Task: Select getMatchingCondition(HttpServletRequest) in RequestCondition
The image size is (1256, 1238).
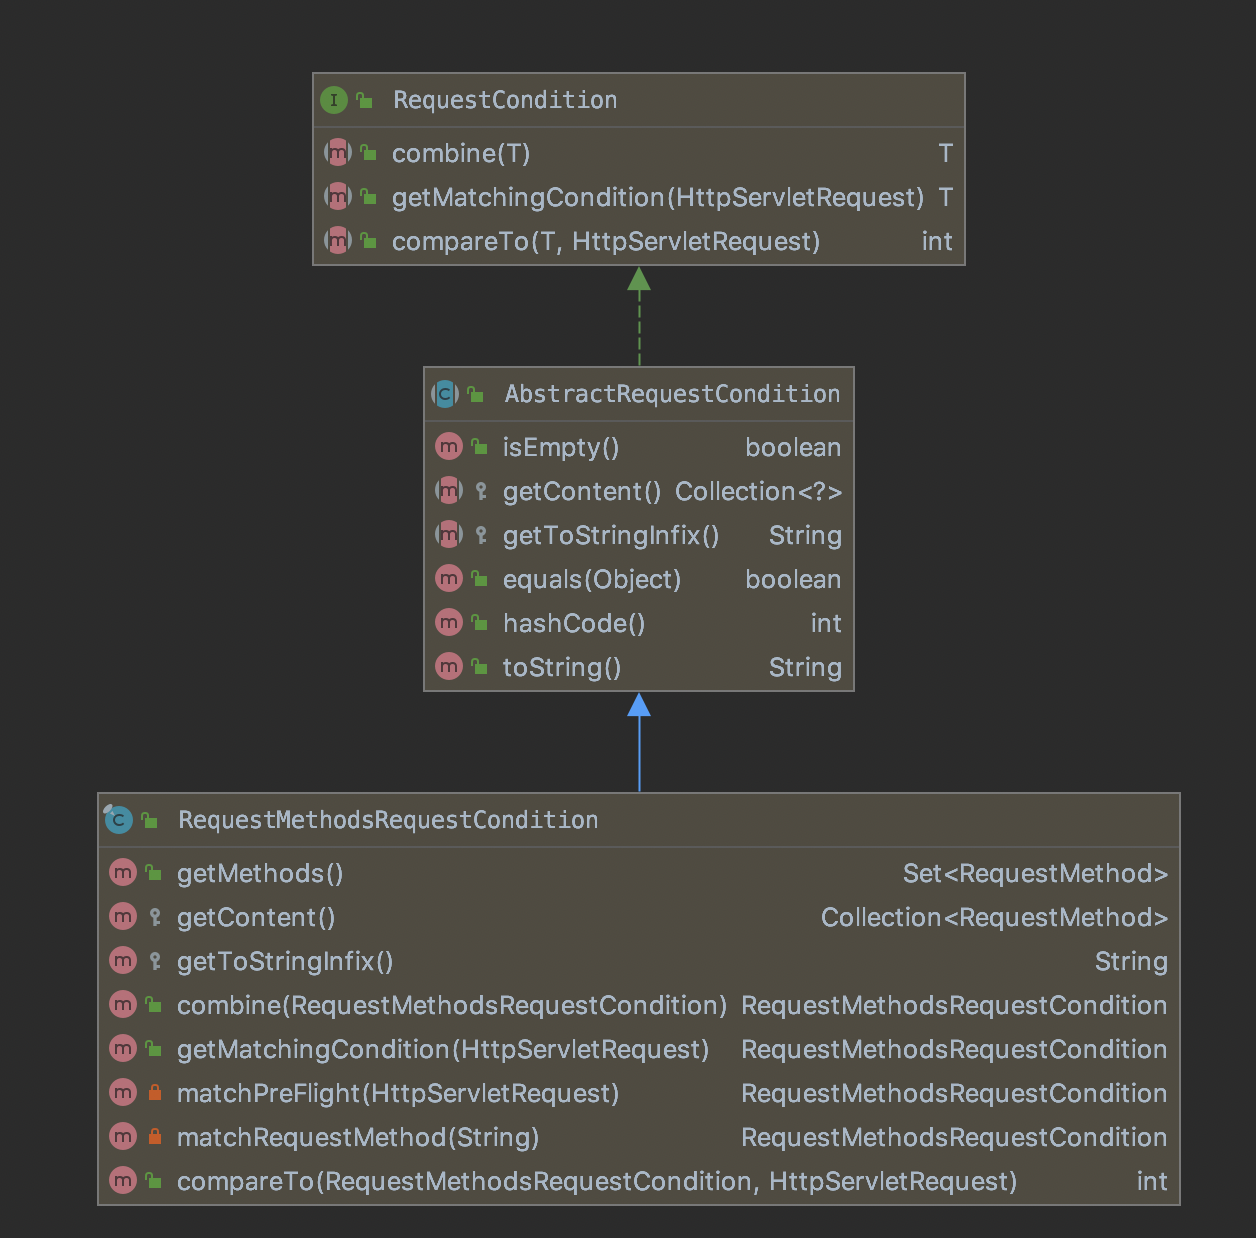Action: pyautogui.click(x=657, y=197)
